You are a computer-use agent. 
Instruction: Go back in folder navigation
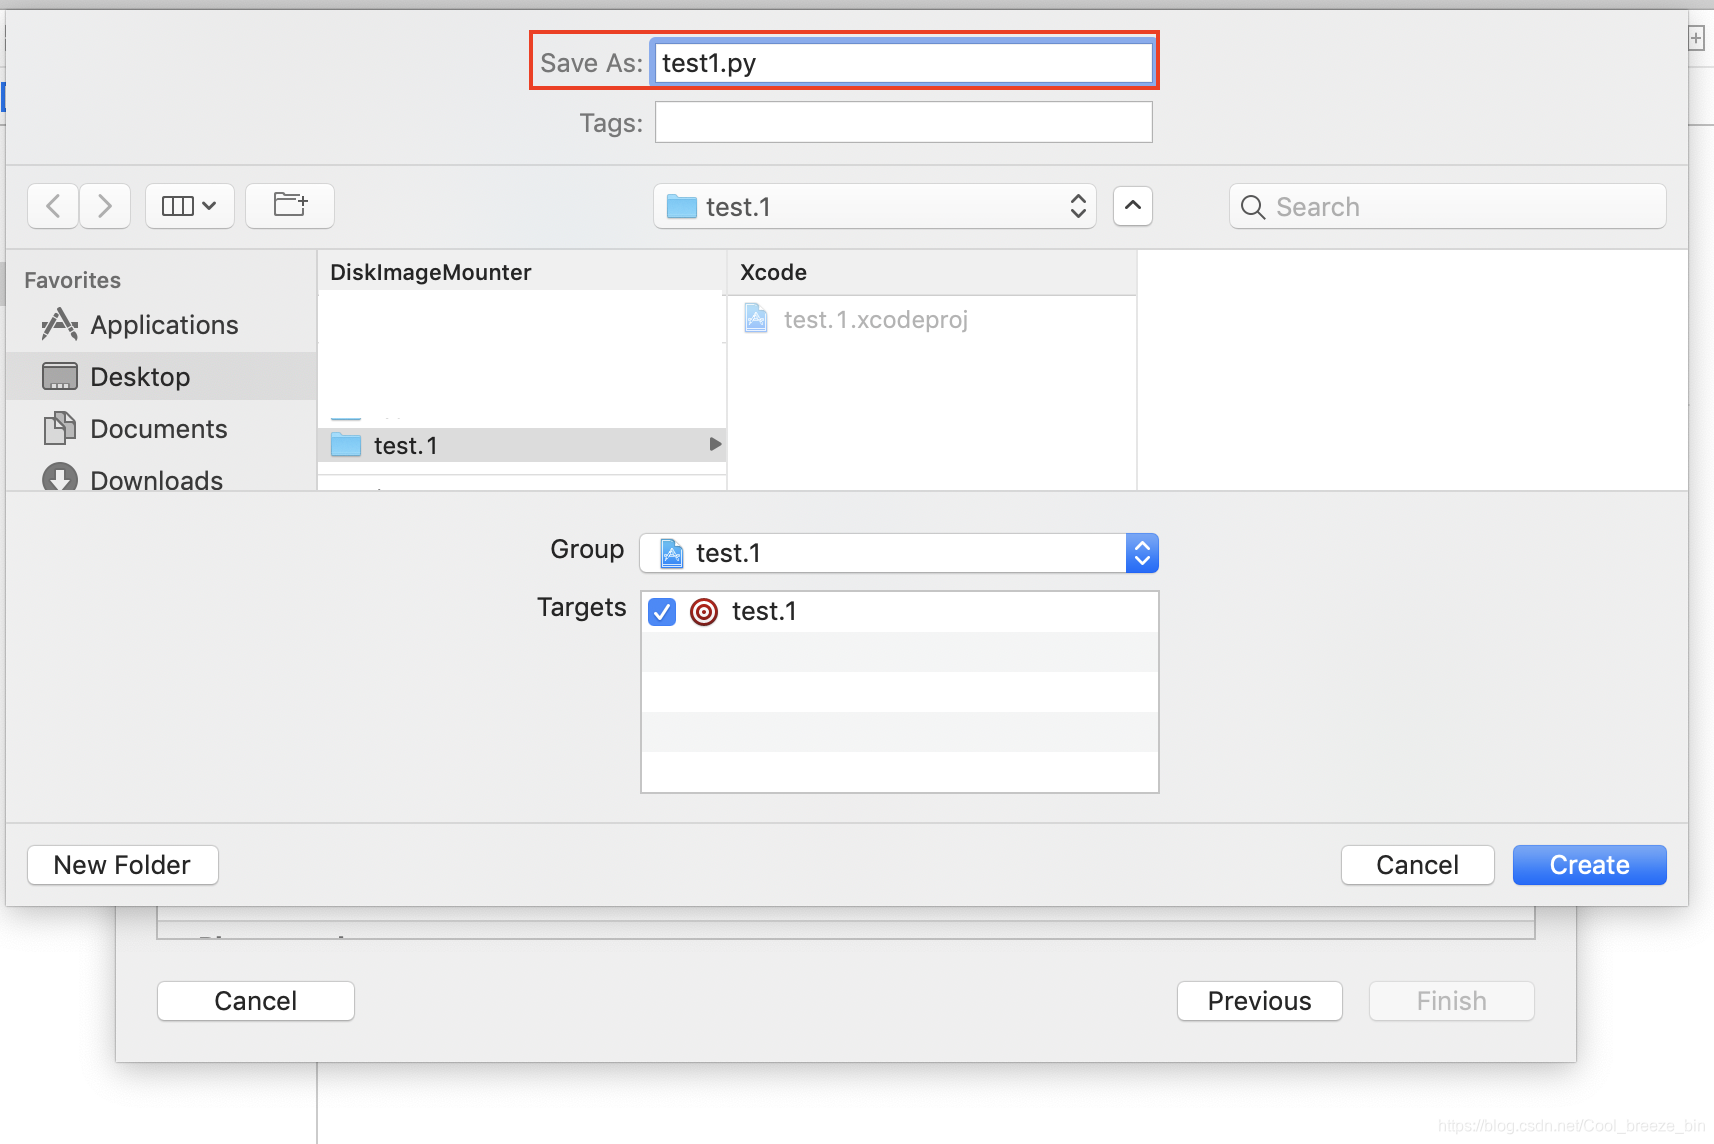coord(53,206)
